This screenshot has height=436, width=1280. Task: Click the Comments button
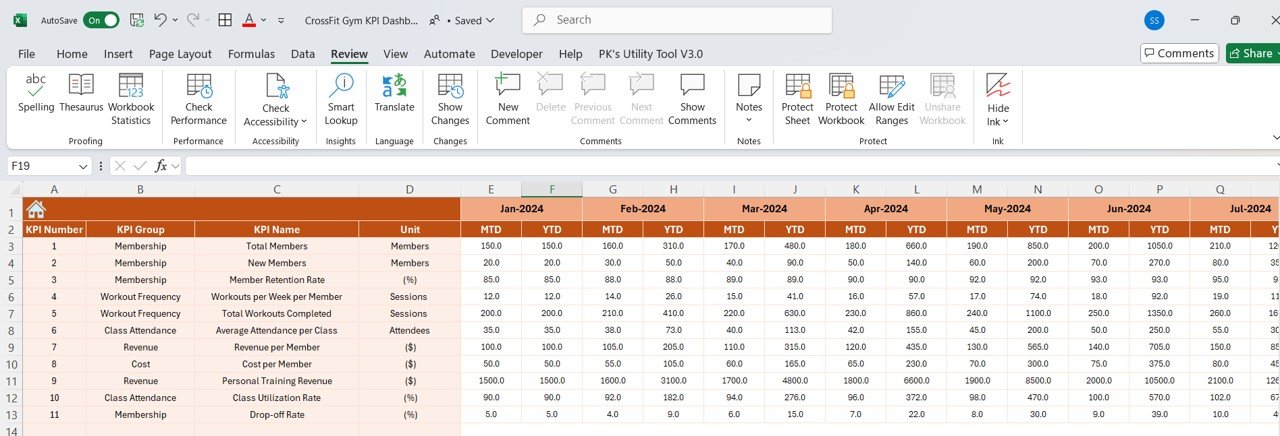click(x=1179, y=53)
